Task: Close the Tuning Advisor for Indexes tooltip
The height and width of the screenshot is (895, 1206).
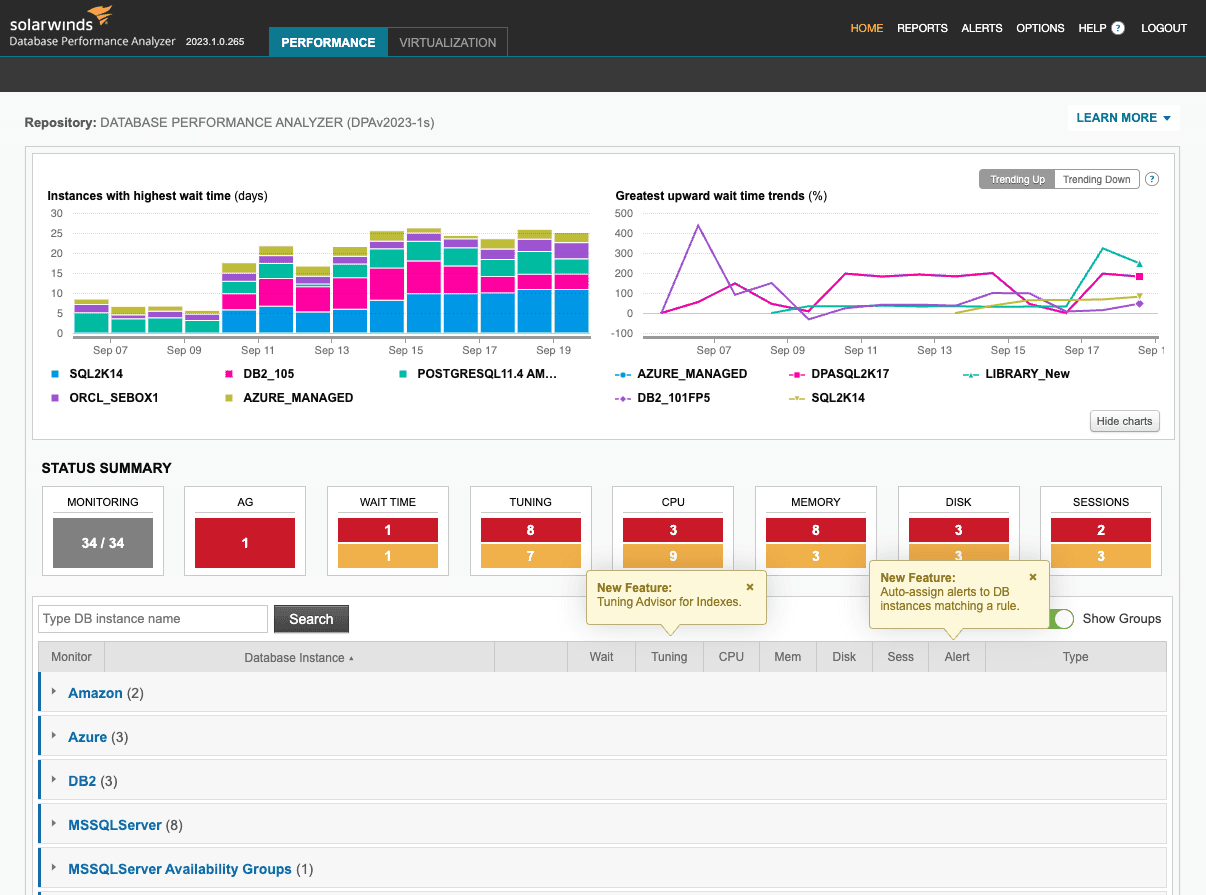Action: pos(750,588)
